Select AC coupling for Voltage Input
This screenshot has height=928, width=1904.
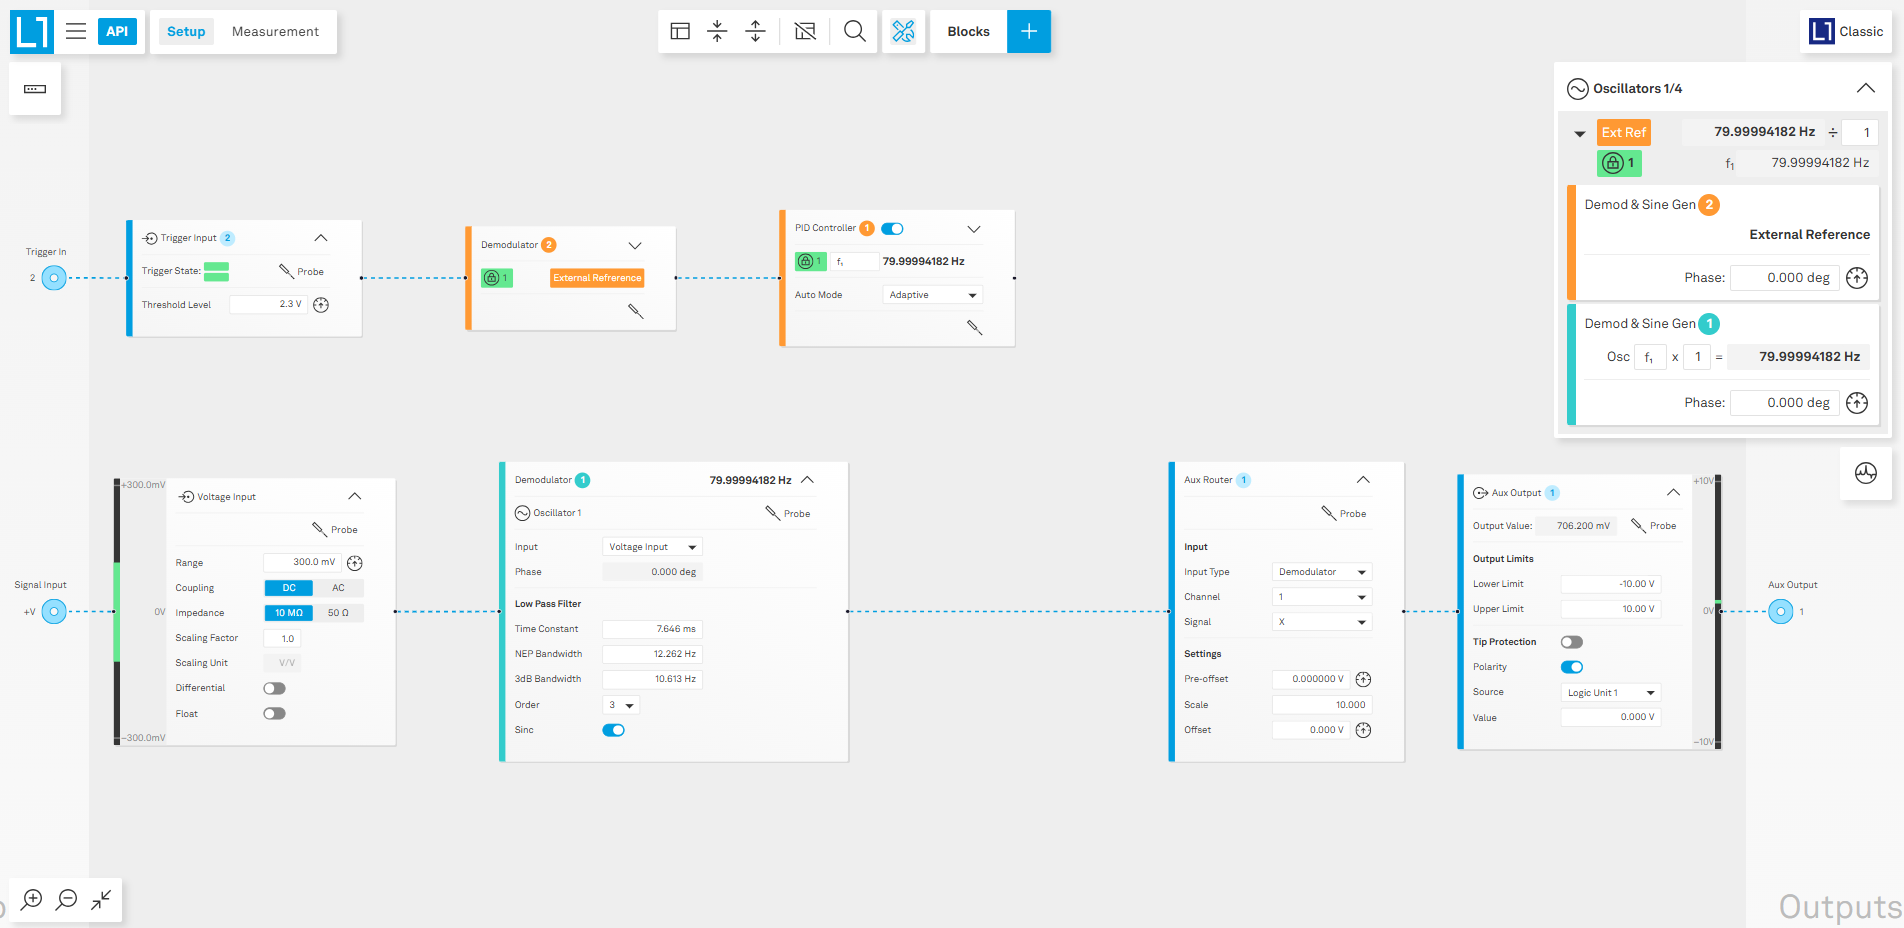point(338,588)
